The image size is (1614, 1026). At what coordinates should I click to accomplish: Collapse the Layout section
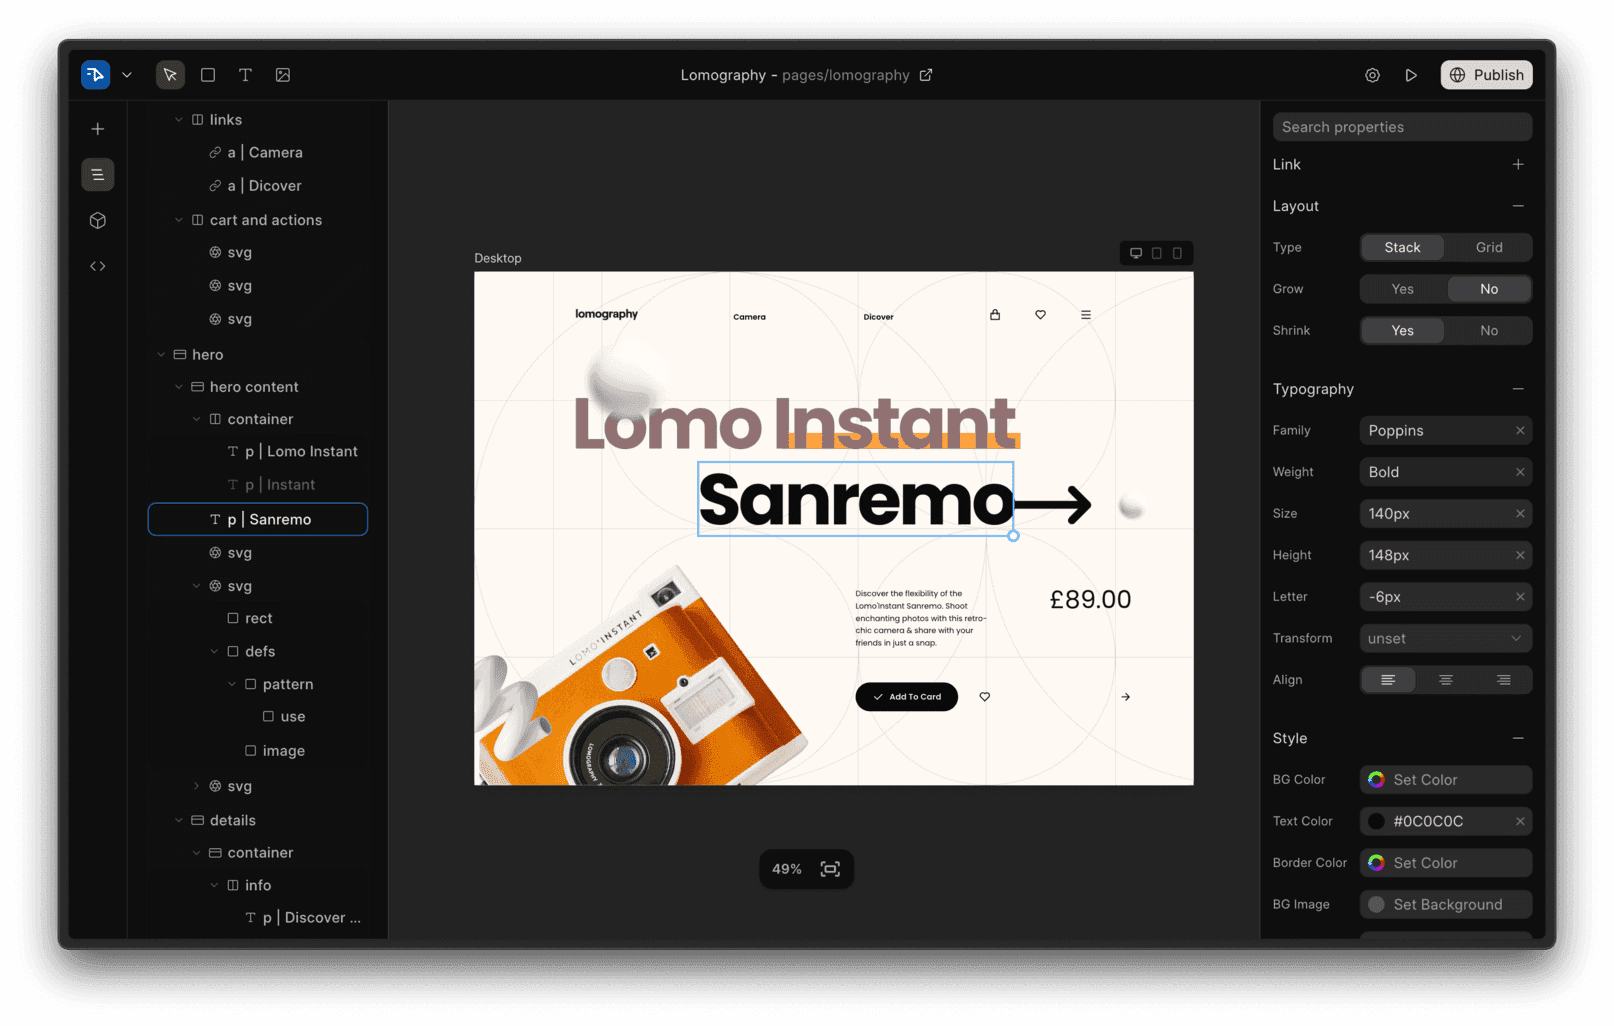click(1518, 206)
